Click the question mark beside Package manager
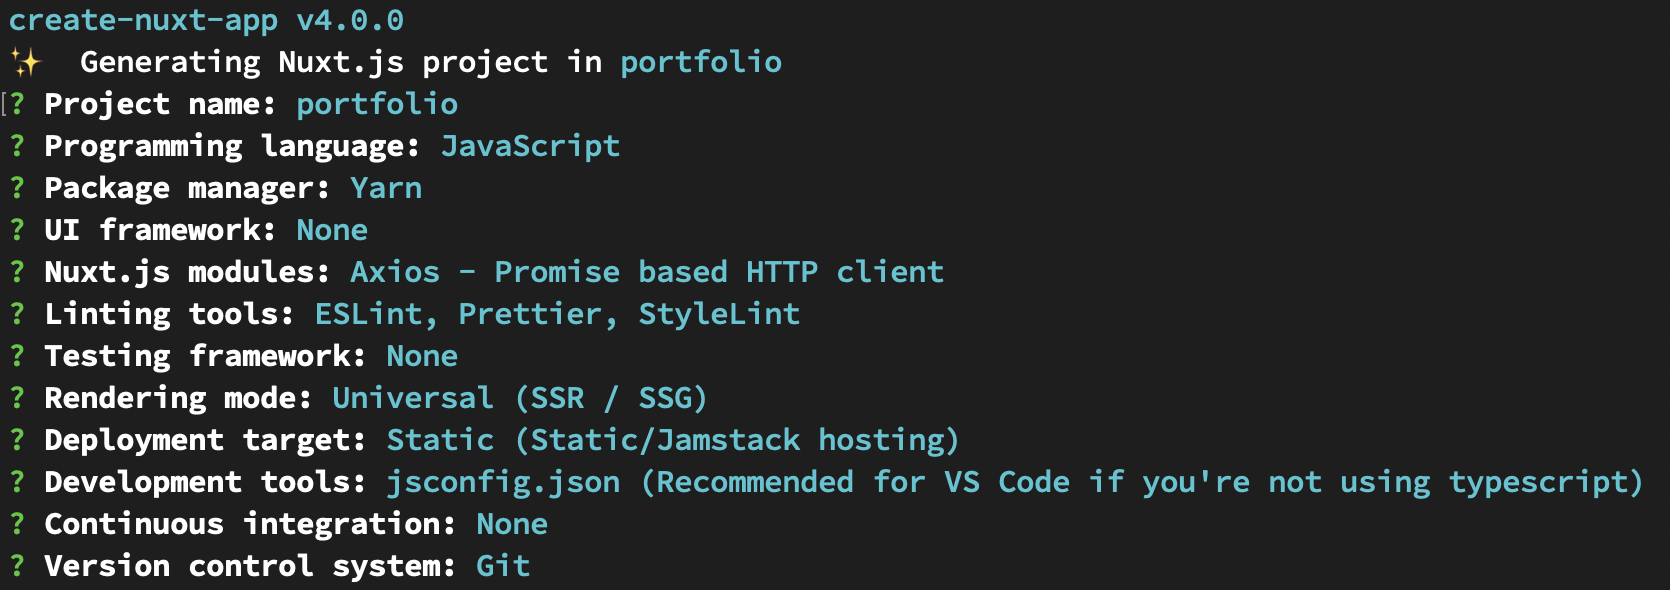Image resolution: width=1670 pixels, height=590 pixels. (x=17, y=188)
